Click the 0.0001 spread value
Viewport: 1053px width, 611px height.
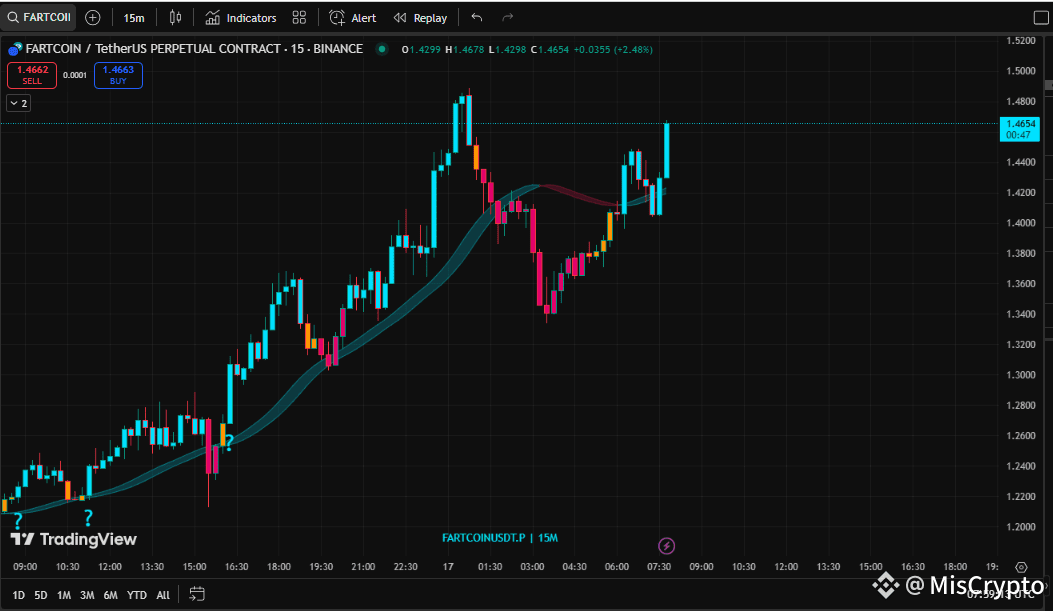coord(75,75)
